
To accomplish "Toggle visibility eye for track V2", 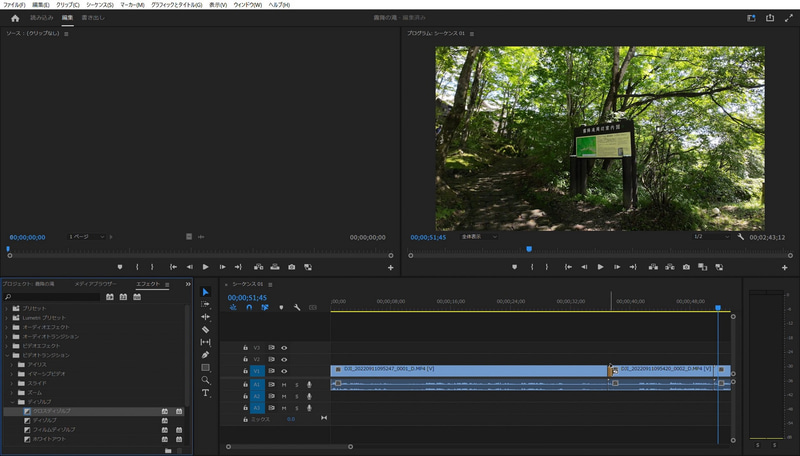I will 284,359.
